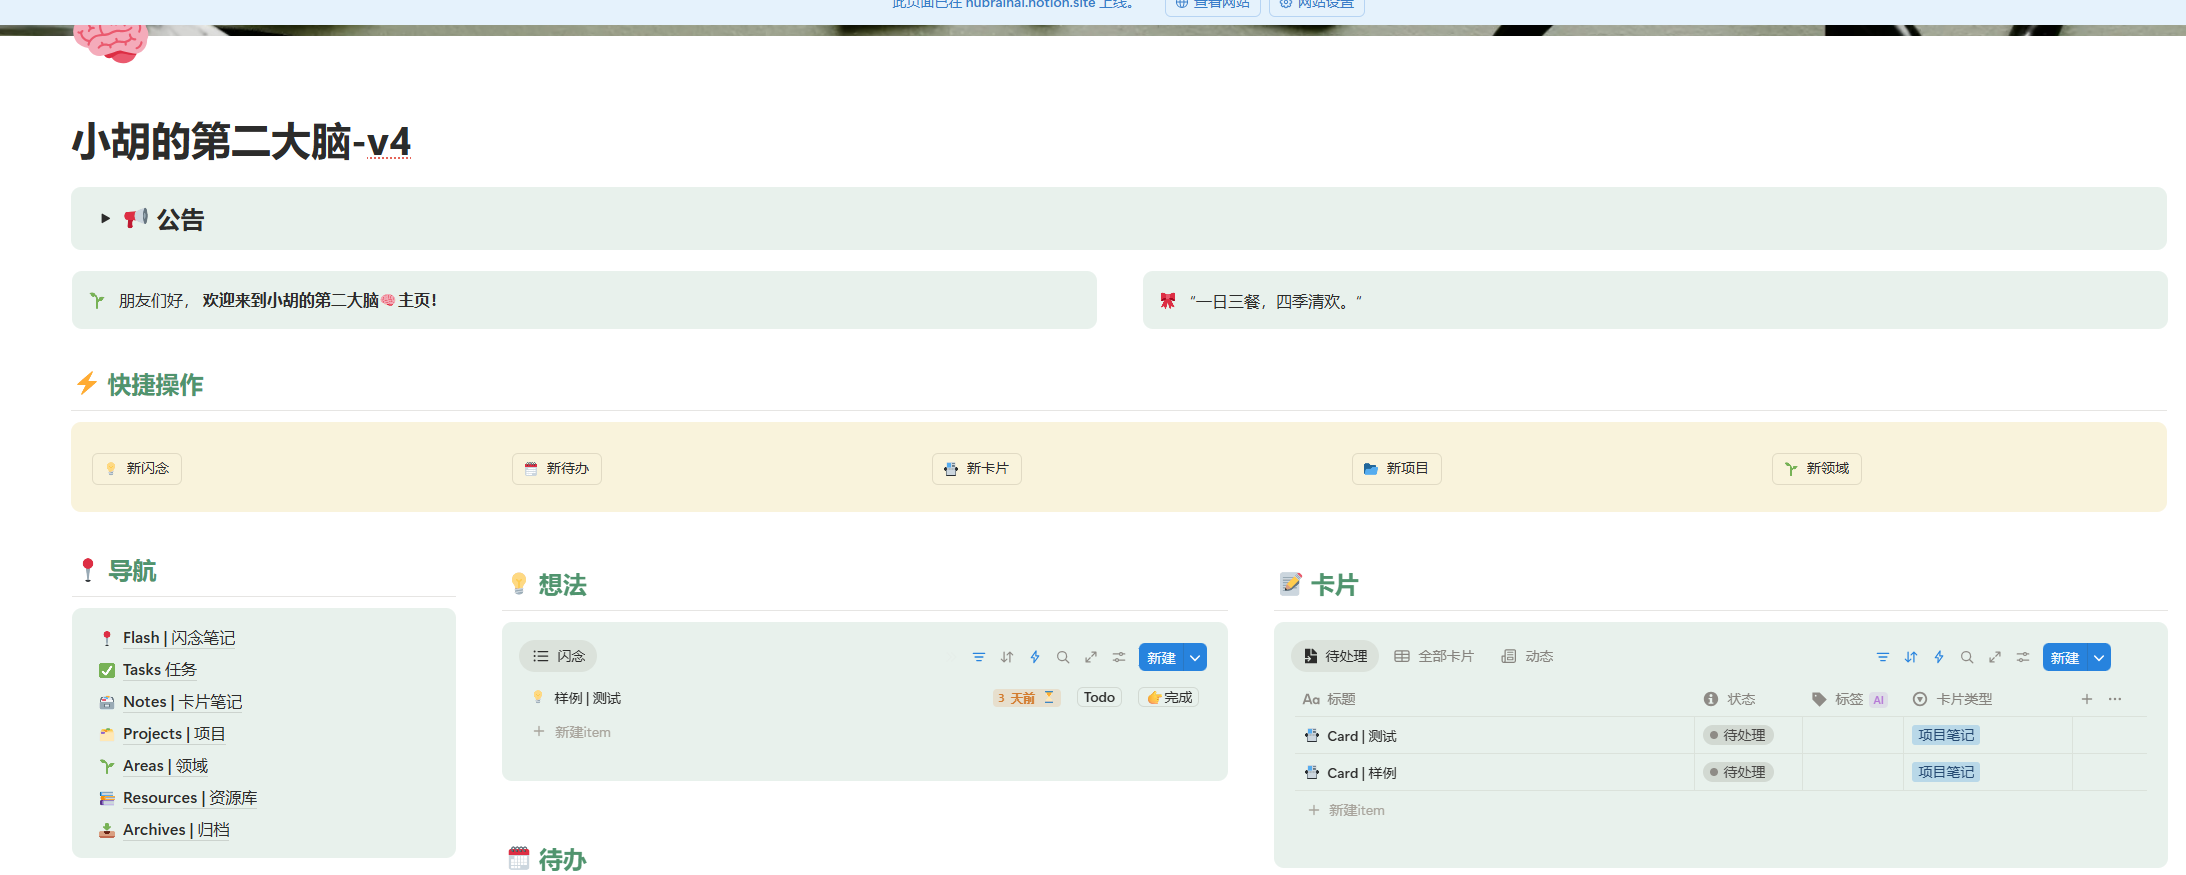Click 项目笔记 tag of Card | 样例

coord(1946,772)
